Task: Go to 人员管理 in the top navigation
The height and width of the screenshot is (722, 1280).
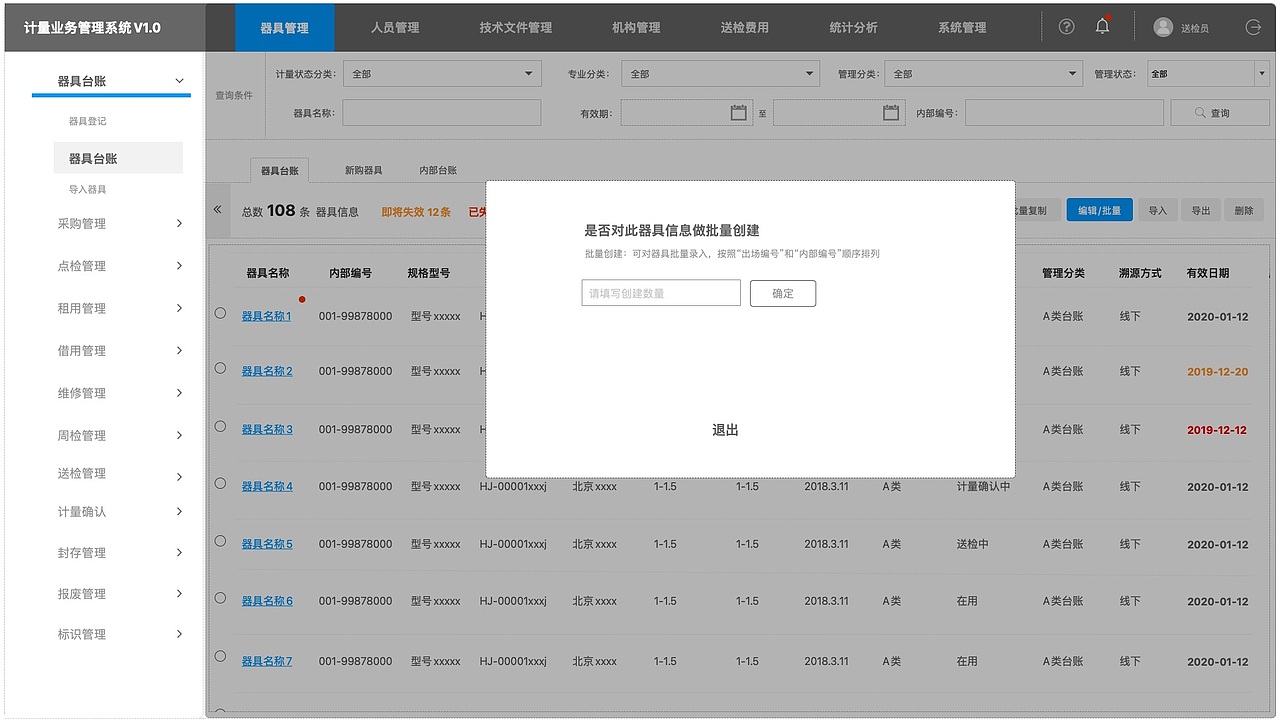Action: tap(395, 28)
